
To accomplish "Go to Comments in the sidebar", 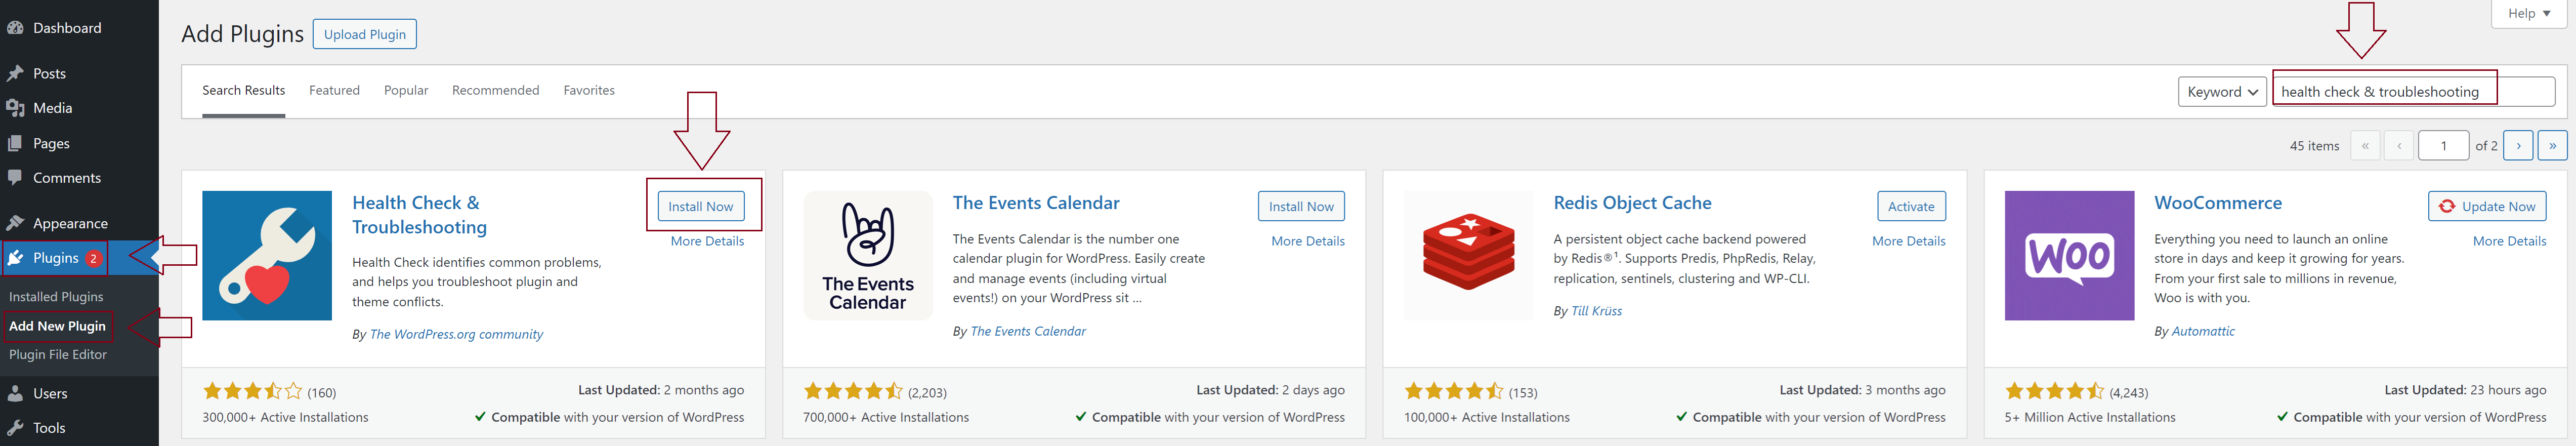I will [66, 178].
